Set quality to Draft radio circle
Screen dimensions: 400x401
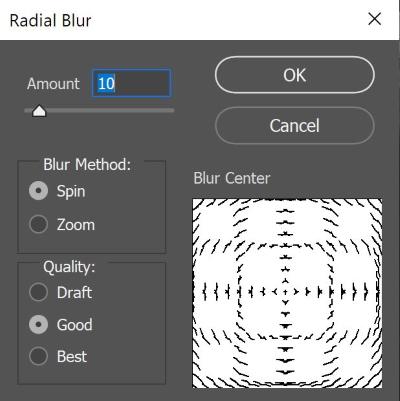point(39,292)
